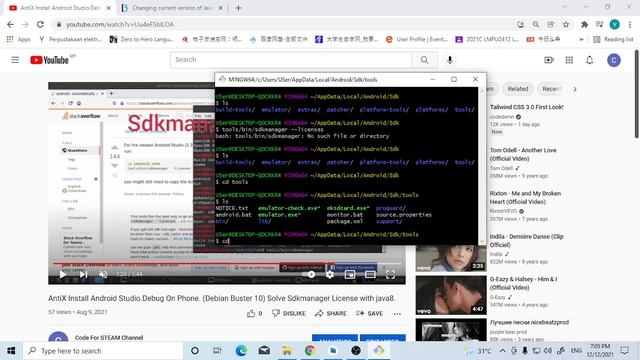The width and height of the screenshot is (640, 360).
Task: Open the Chrome profile avatar
Action: [614, 24]
